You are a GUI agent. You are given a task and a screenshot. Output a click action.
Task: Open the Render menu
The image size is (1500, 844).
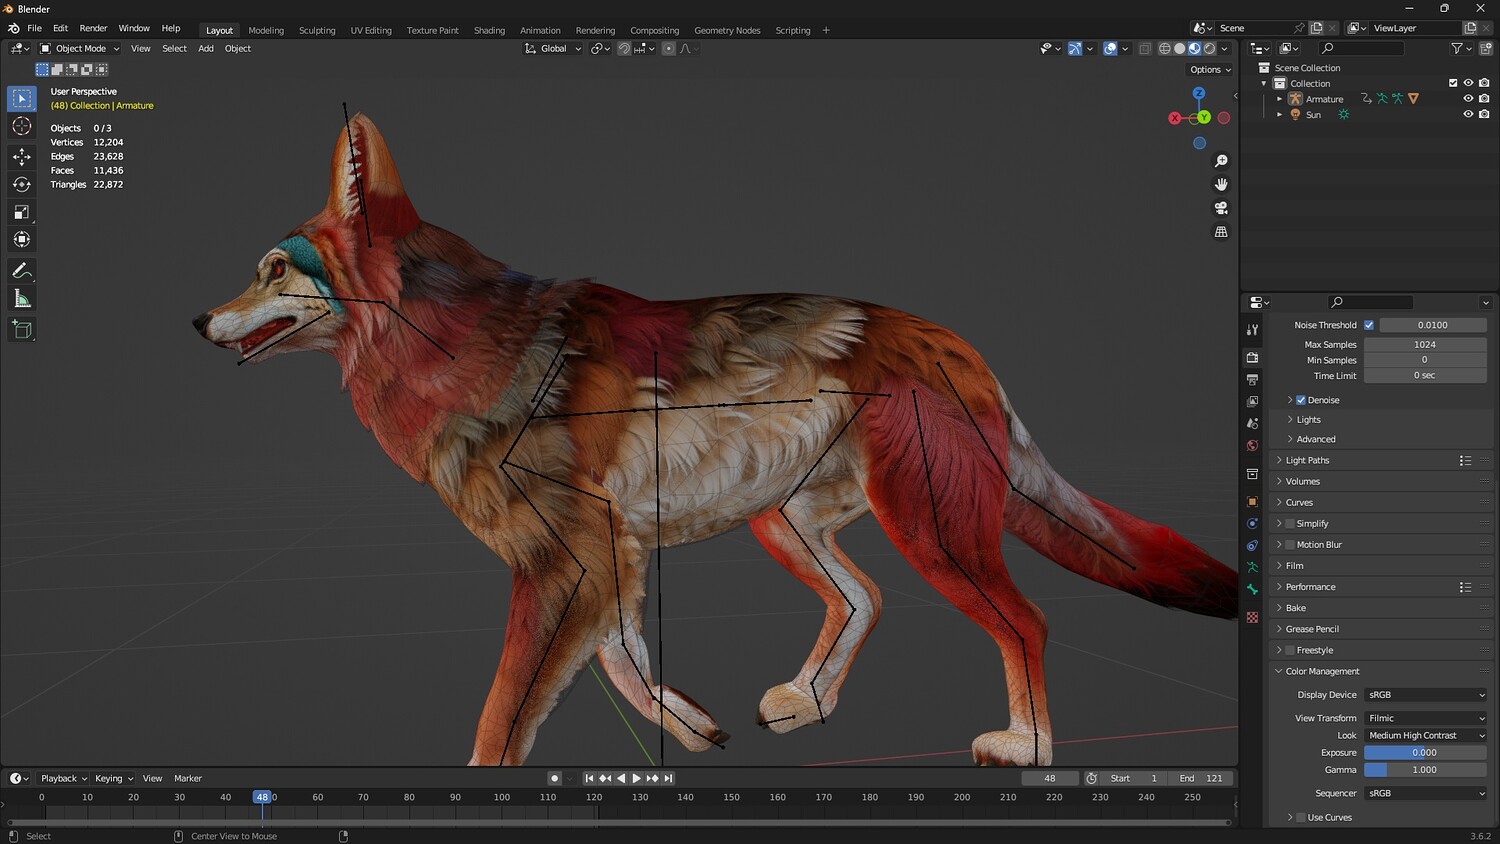(x=93, y=28)
